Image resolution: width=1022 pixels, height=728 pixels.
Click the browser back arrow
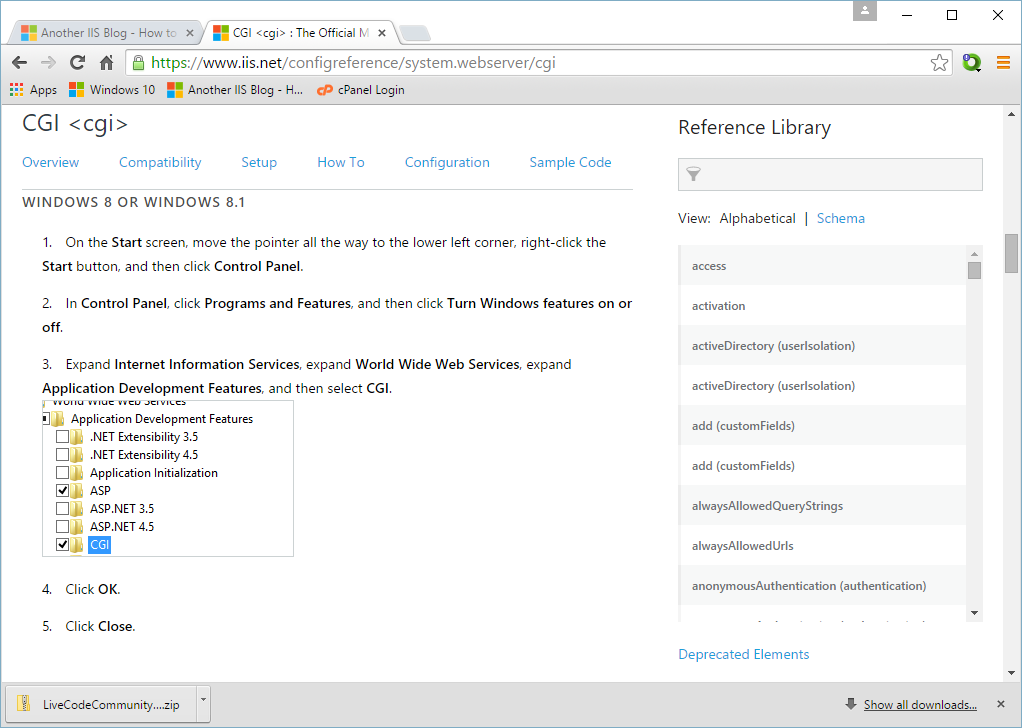tap(19, 63)
